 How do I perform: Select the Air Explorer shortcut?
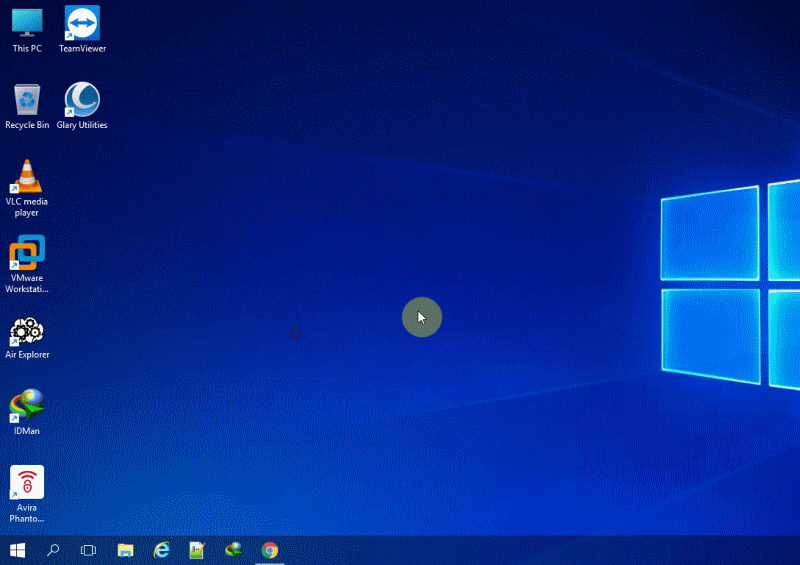27,337
